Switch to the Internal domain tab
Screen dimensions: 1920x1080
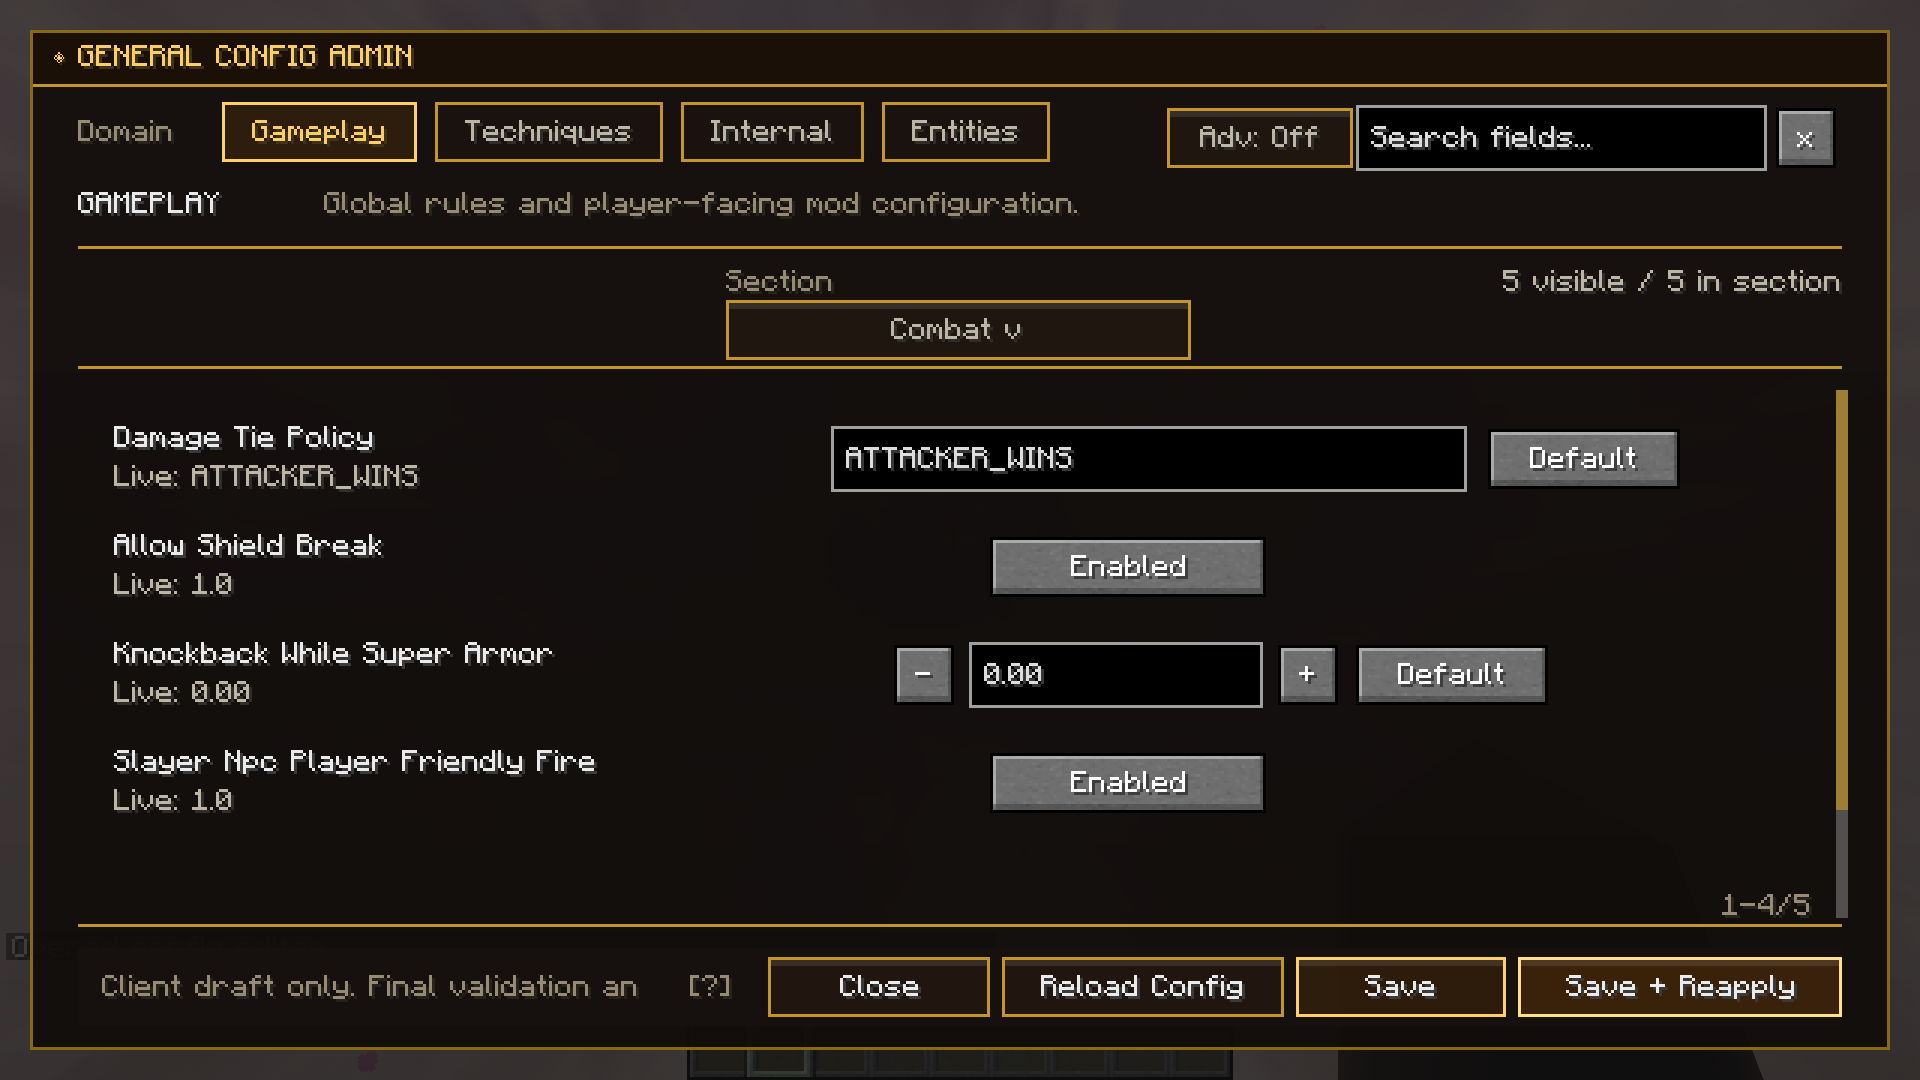click(771, 132)
